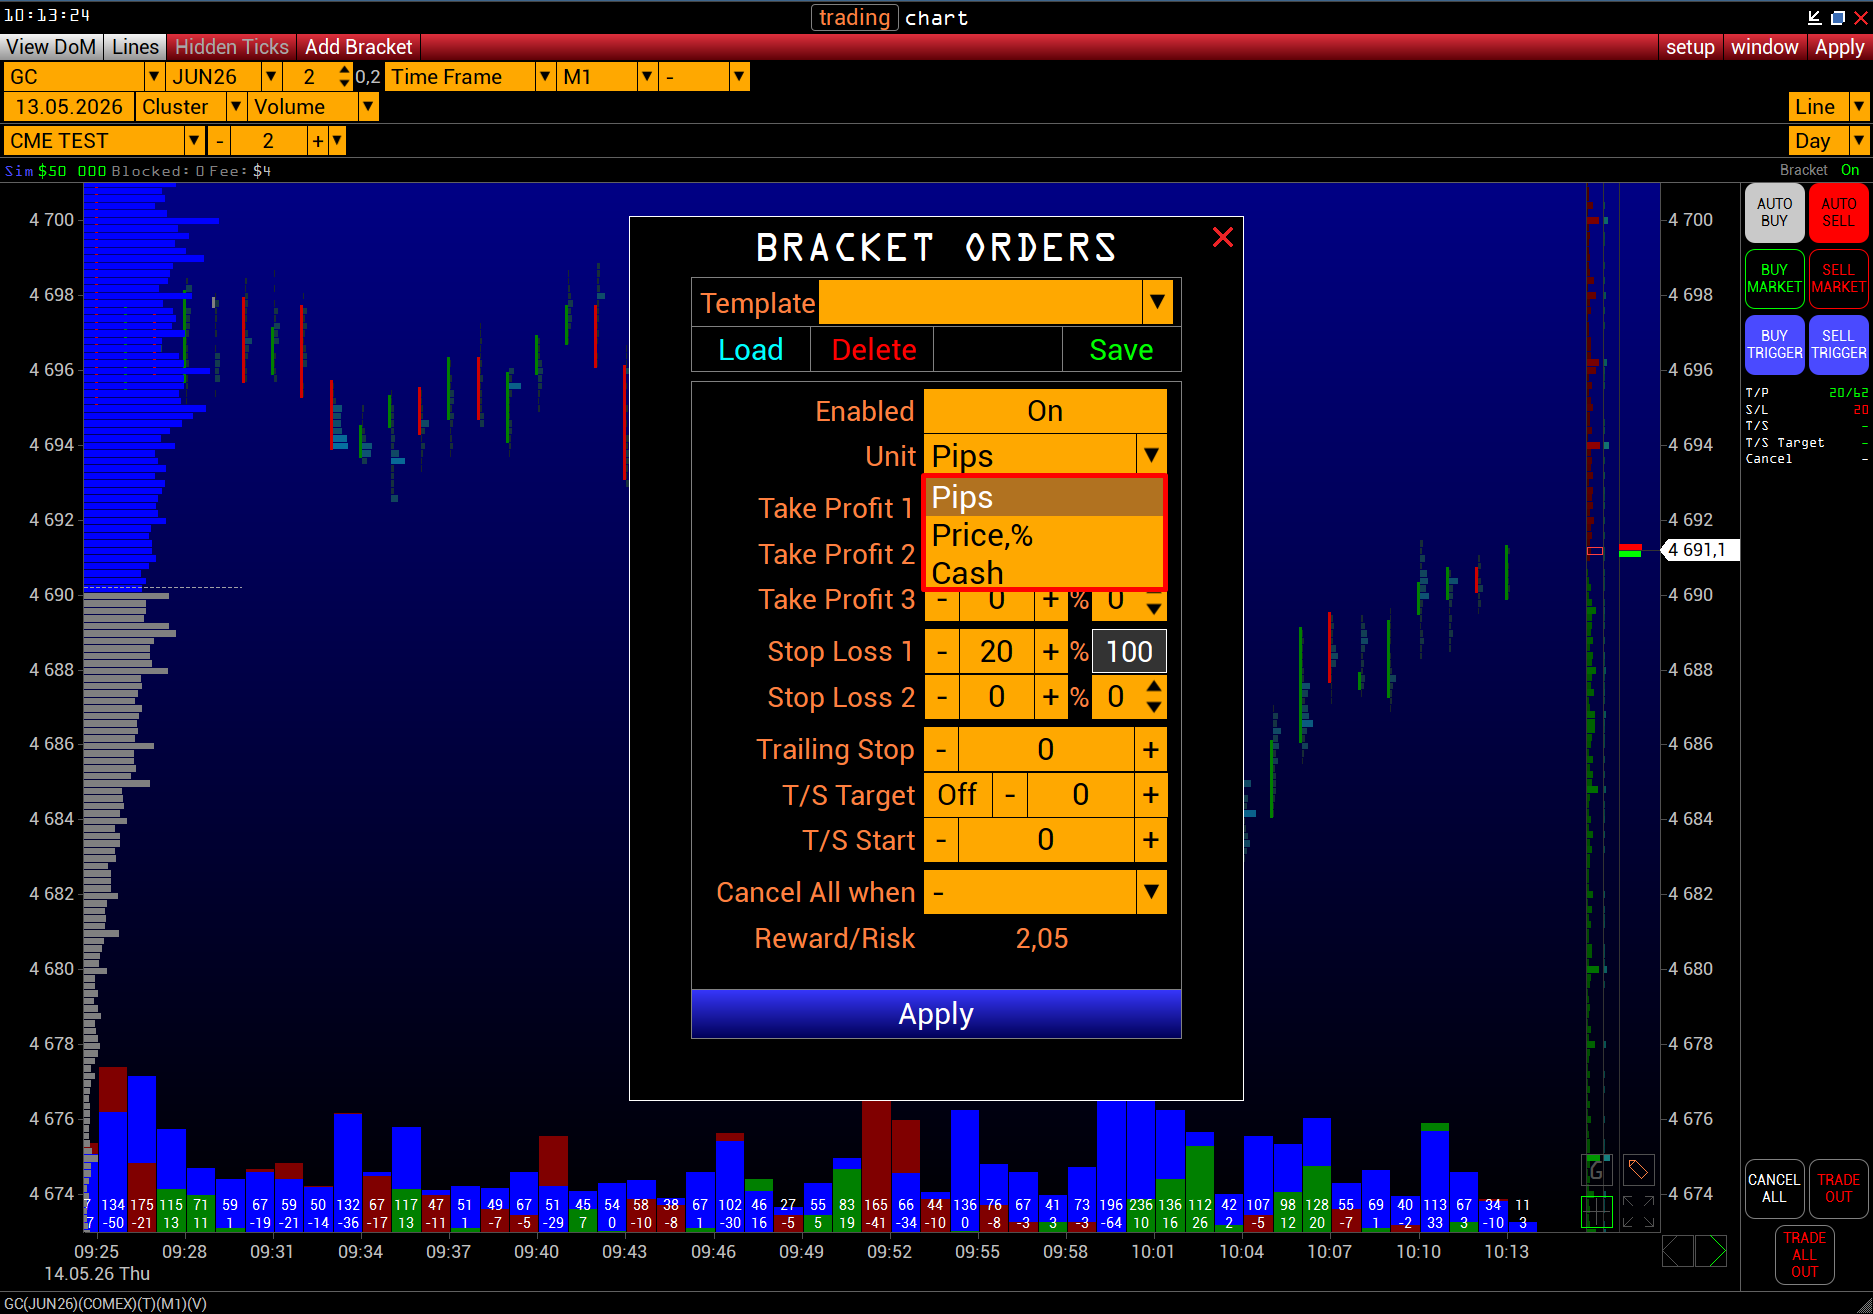Open the M1 interval dropdown

pyautogui.click(x=648, y=77)
